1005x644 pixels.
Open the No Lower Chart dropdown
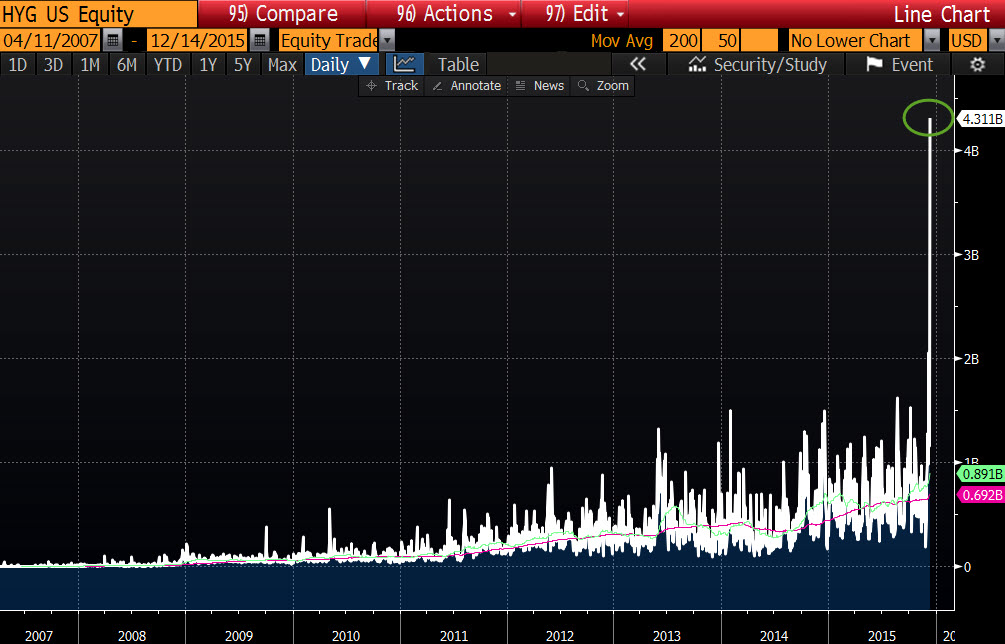tap(932, 40)
